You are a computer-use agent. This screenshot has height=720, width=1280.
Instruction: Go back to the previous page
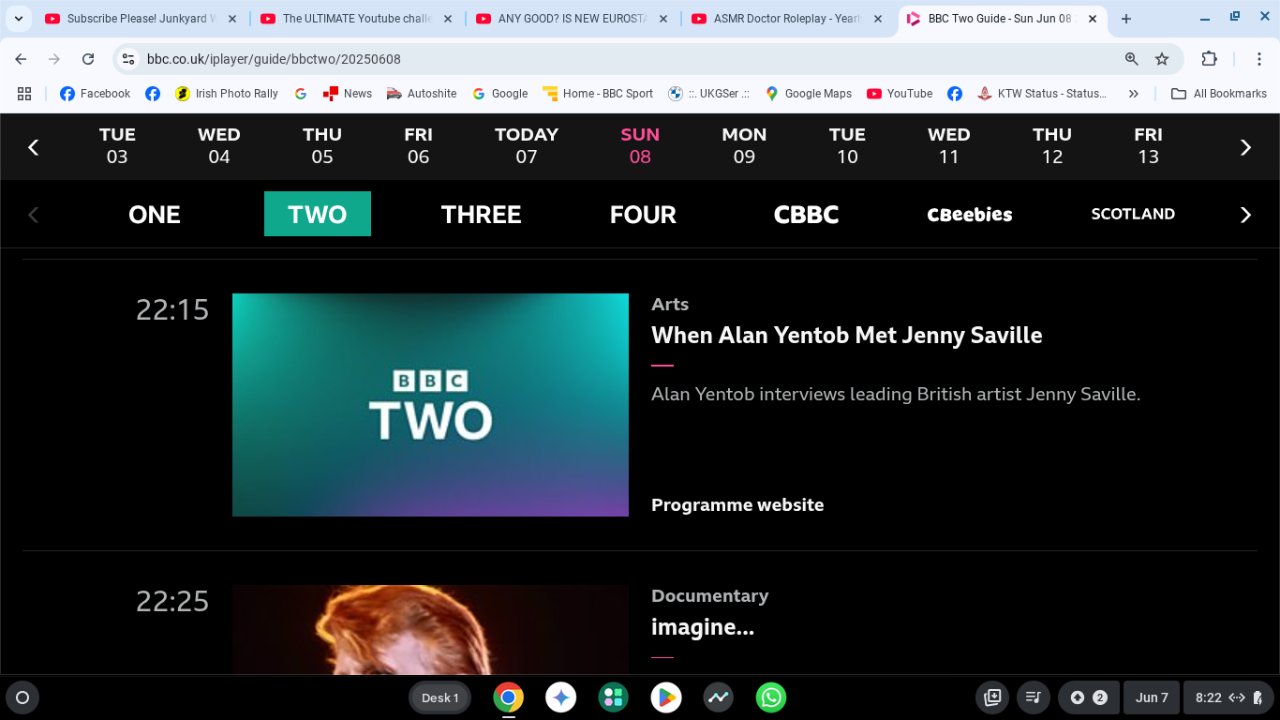pyautogui.click(x=21, y=59)
